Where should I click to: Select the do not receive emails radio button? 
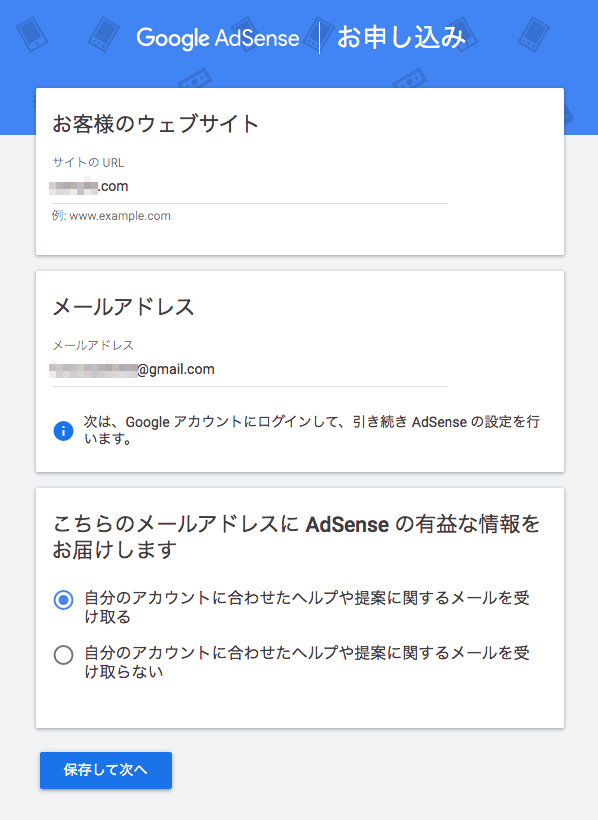[63, 655]
